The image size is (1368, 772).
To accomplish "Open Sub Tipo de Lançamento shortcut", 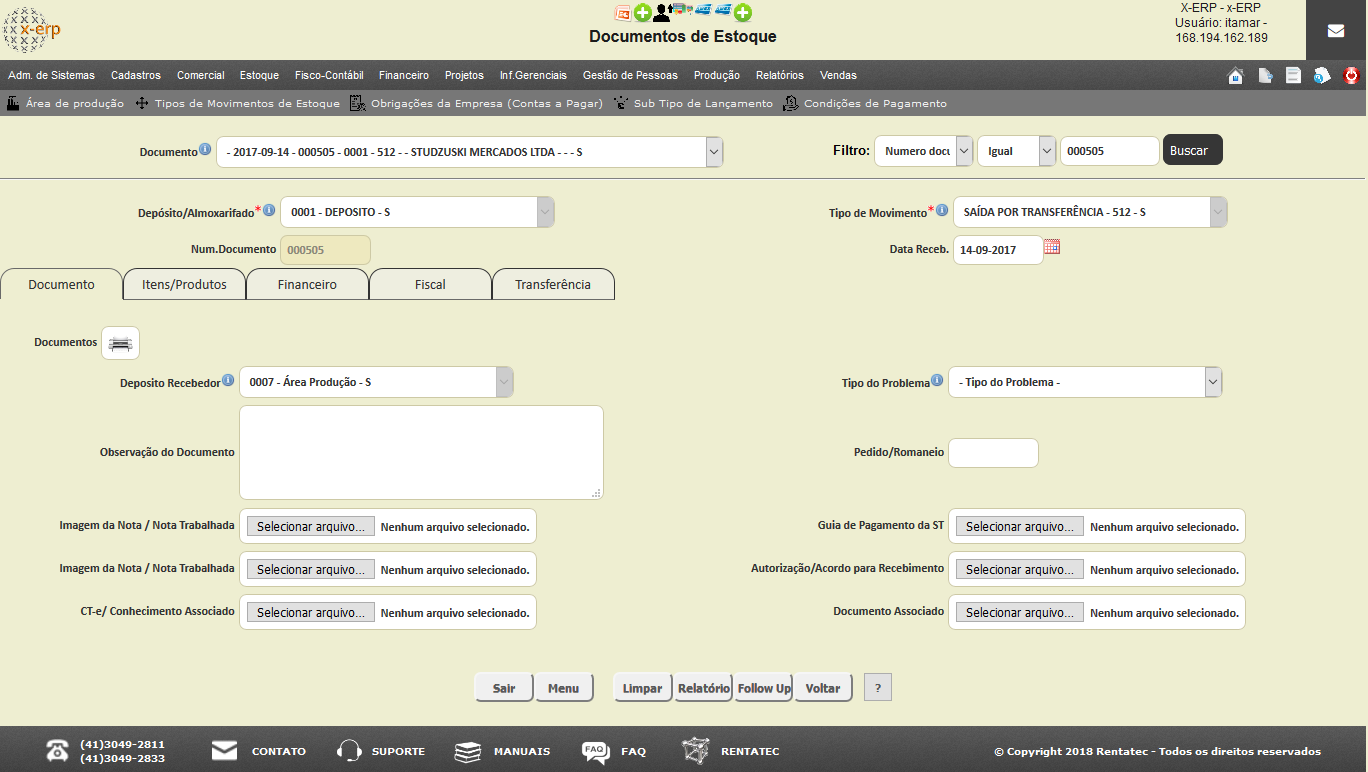I will pos(693,103).
